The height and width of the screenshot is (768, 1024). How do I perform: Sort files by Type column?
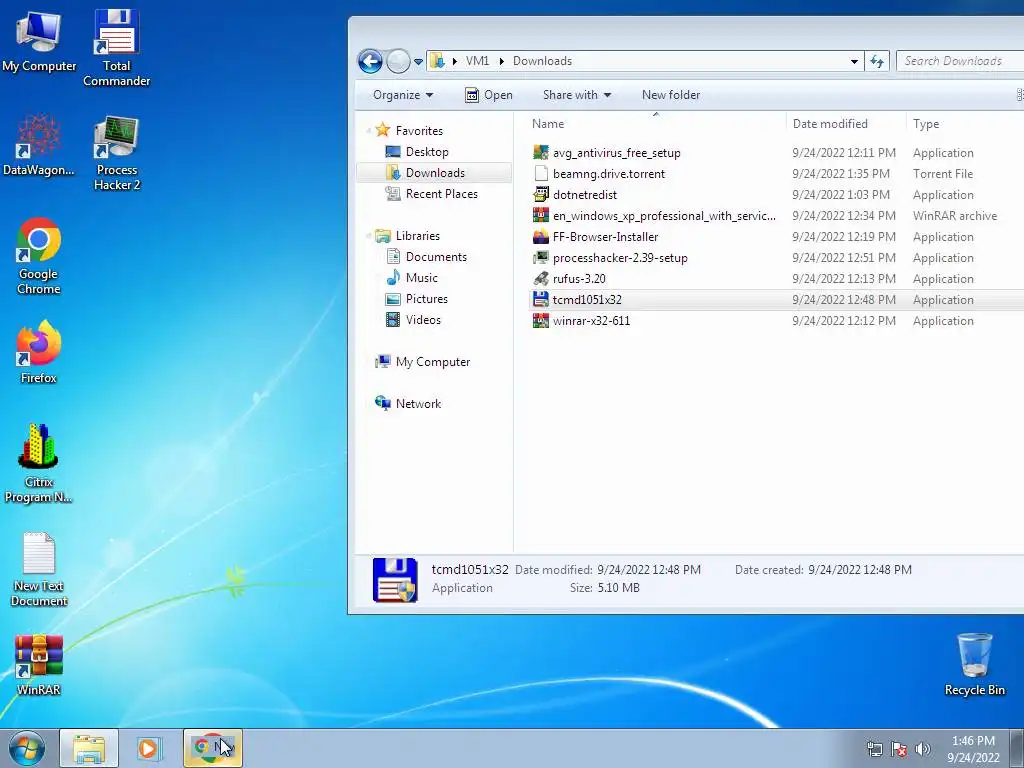tap(964, 123)
